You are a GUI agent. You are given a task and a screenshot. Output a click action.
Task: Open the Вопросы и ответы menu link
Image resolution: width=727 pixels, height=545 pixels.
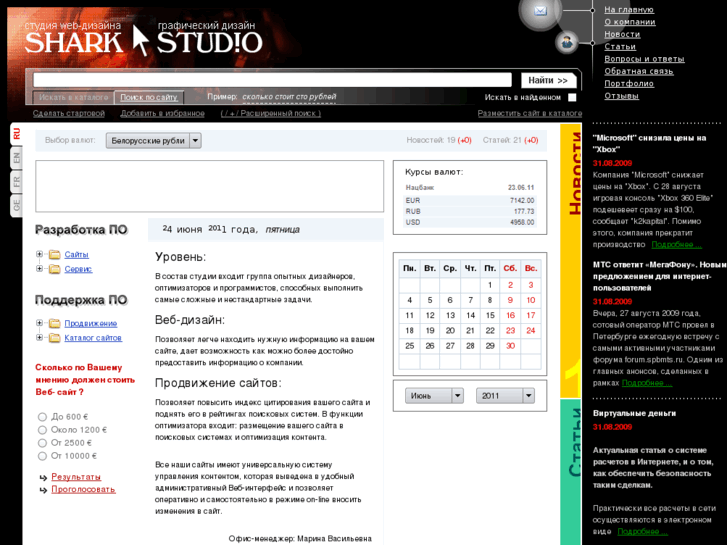click(644, 59)
